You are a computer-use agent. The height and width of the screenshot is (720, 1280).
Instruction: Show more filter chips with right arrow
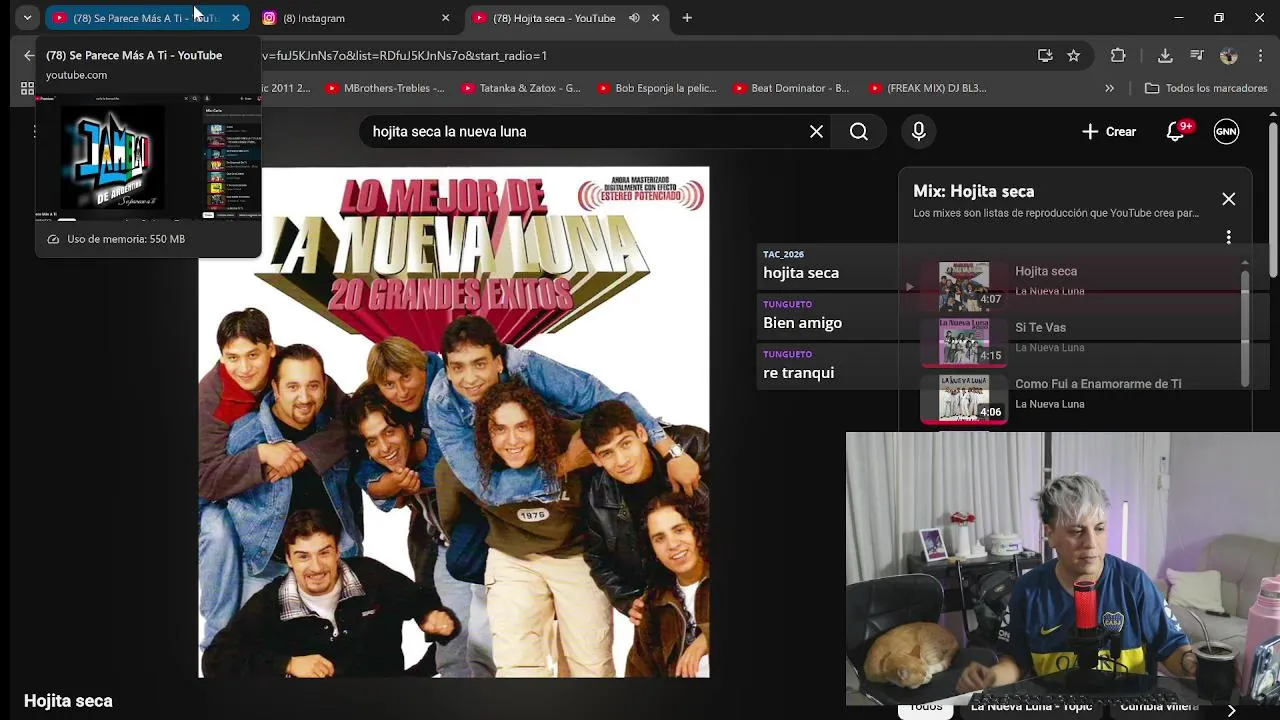pyautogui.click(x=1231, y=709)
